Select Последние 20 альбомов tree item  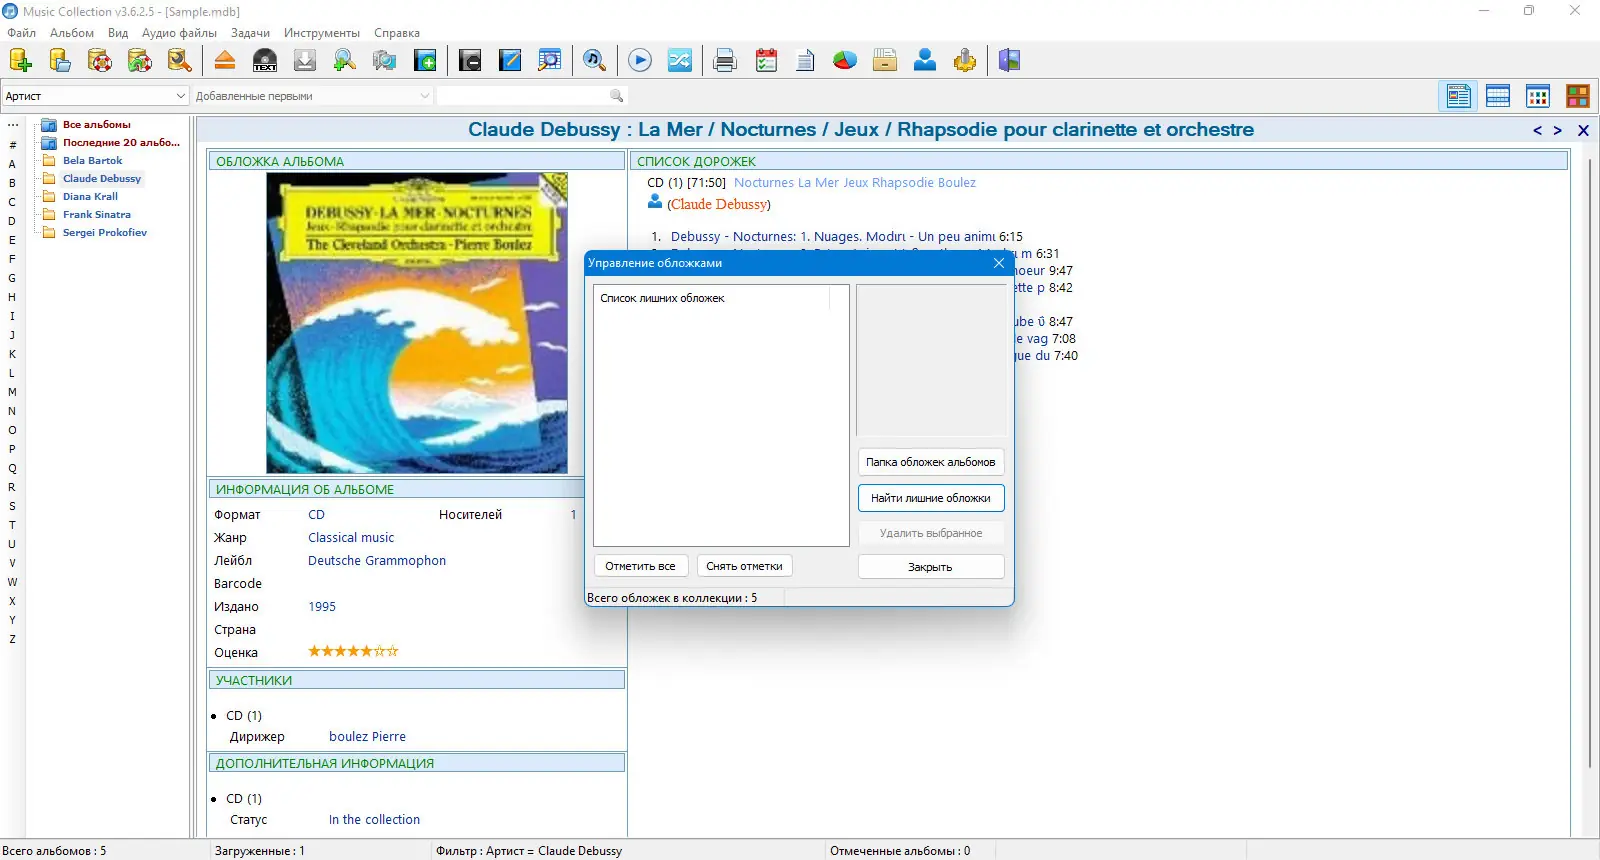121,143
